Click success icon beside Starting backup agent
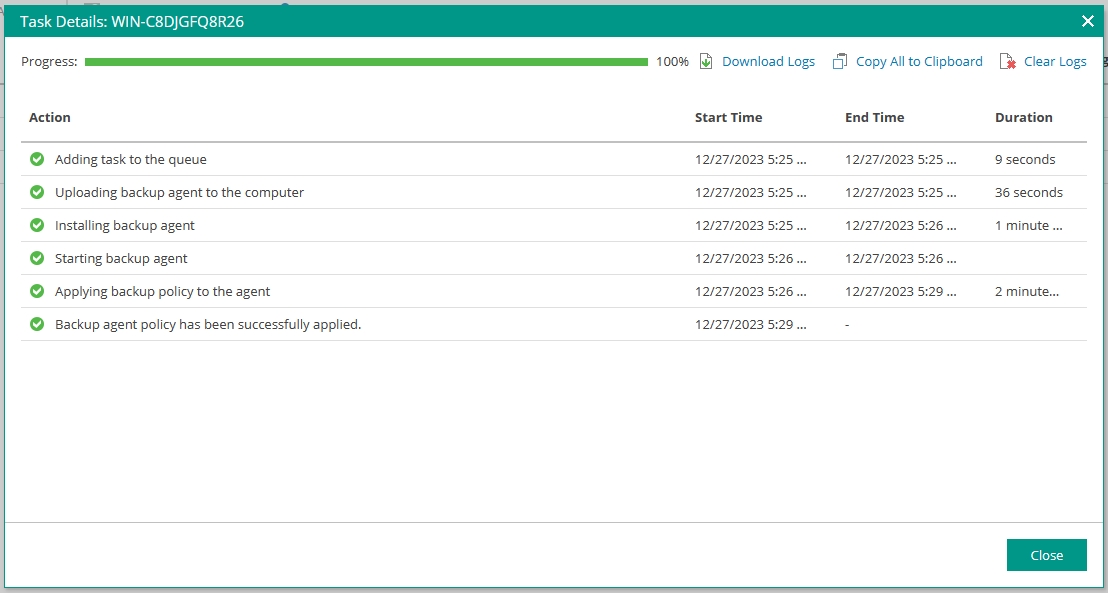This screenshot has height=593, width=1108. point(37,258)
